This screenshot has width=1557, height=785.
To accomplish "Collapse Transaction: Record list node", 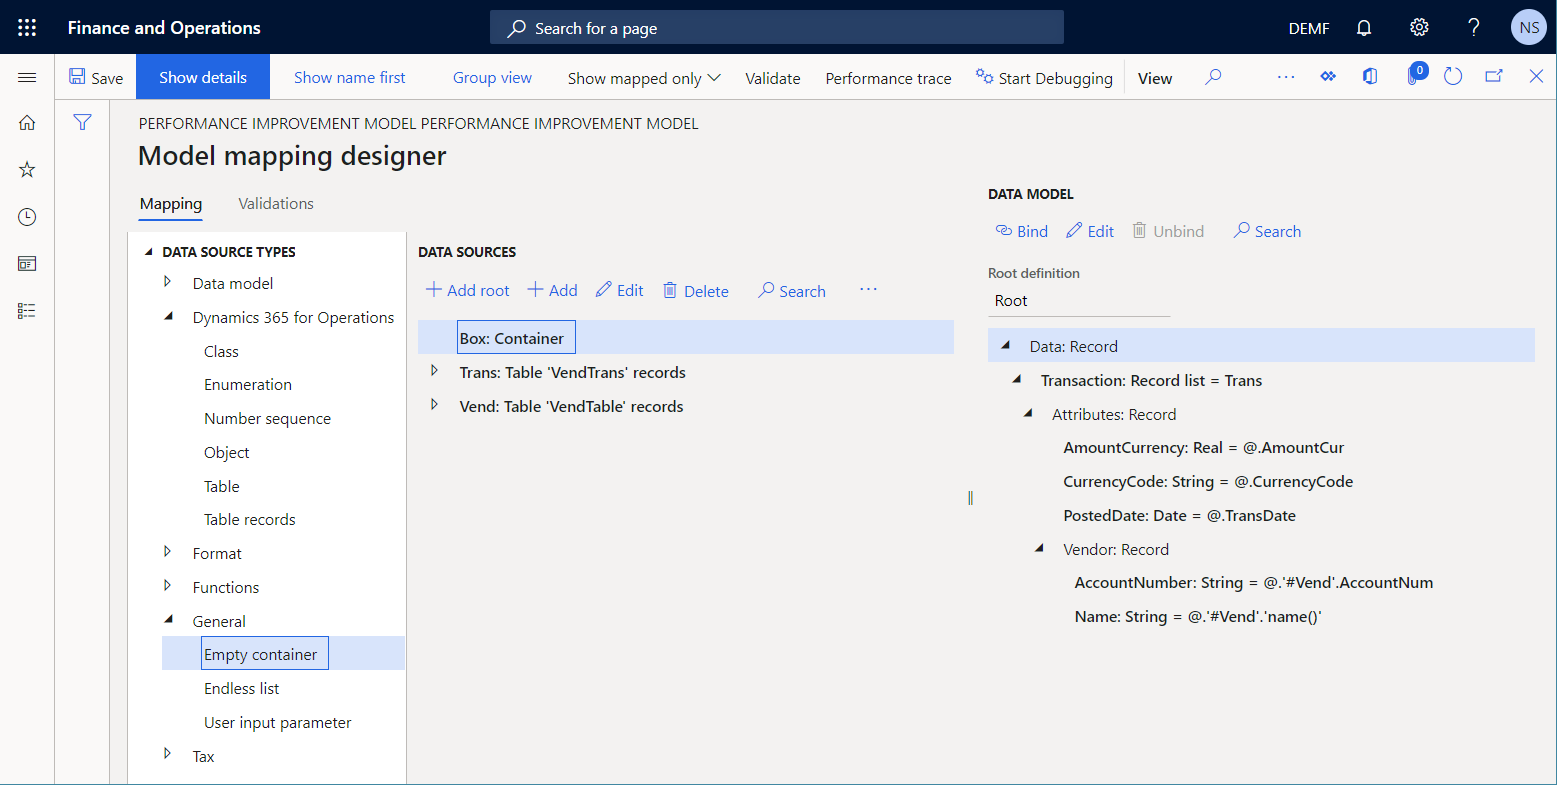I will [1016, 380].
